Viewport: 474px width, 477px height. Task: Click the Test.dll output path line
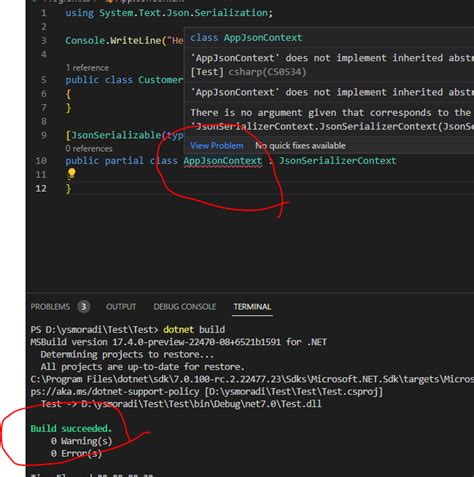click(x=181, y=404)
